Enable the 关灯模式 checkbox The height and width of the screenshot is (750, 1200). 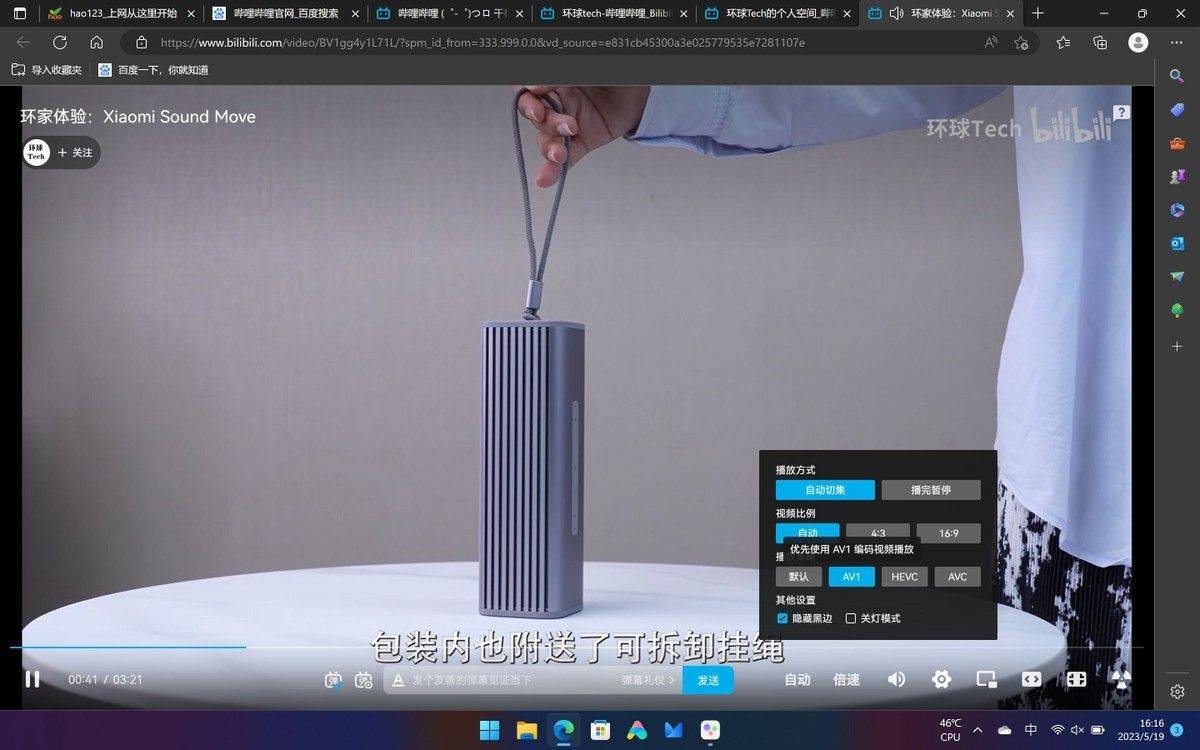point(851,619)
